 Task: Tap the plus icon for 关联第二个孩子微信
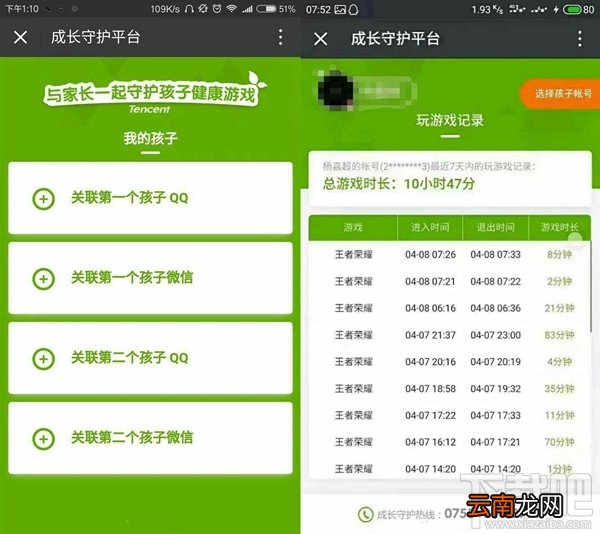pos(44,439)
